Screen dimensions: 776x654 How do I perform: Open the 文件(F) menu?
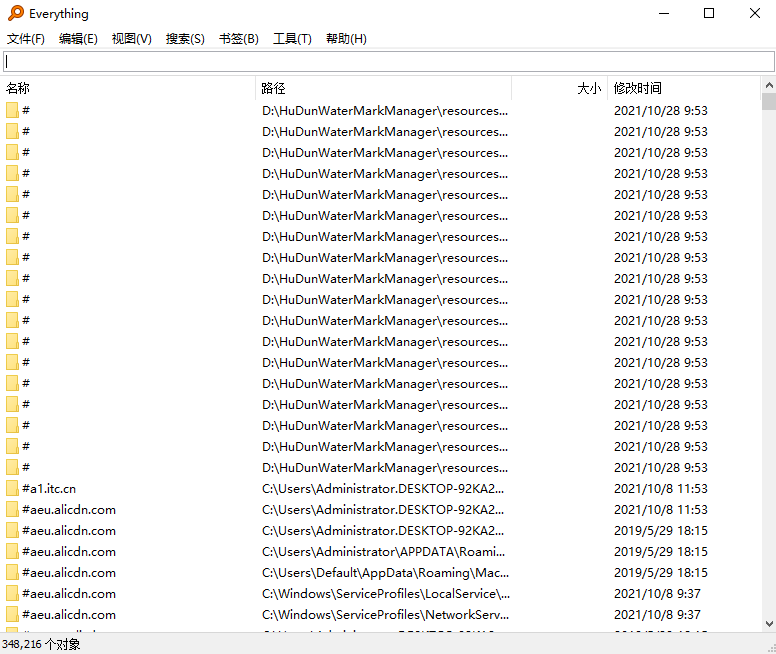(x=26, y=39)
